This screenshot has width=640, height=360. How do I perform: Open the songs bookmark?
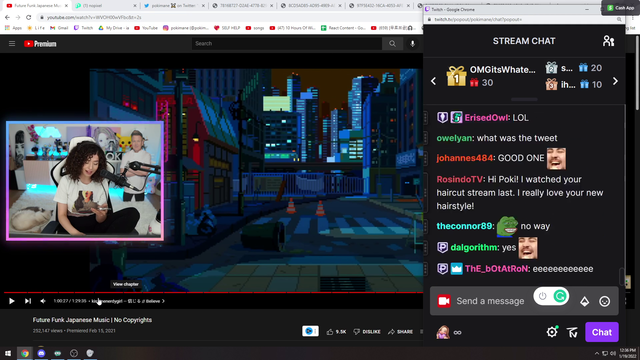click(255, 28)
